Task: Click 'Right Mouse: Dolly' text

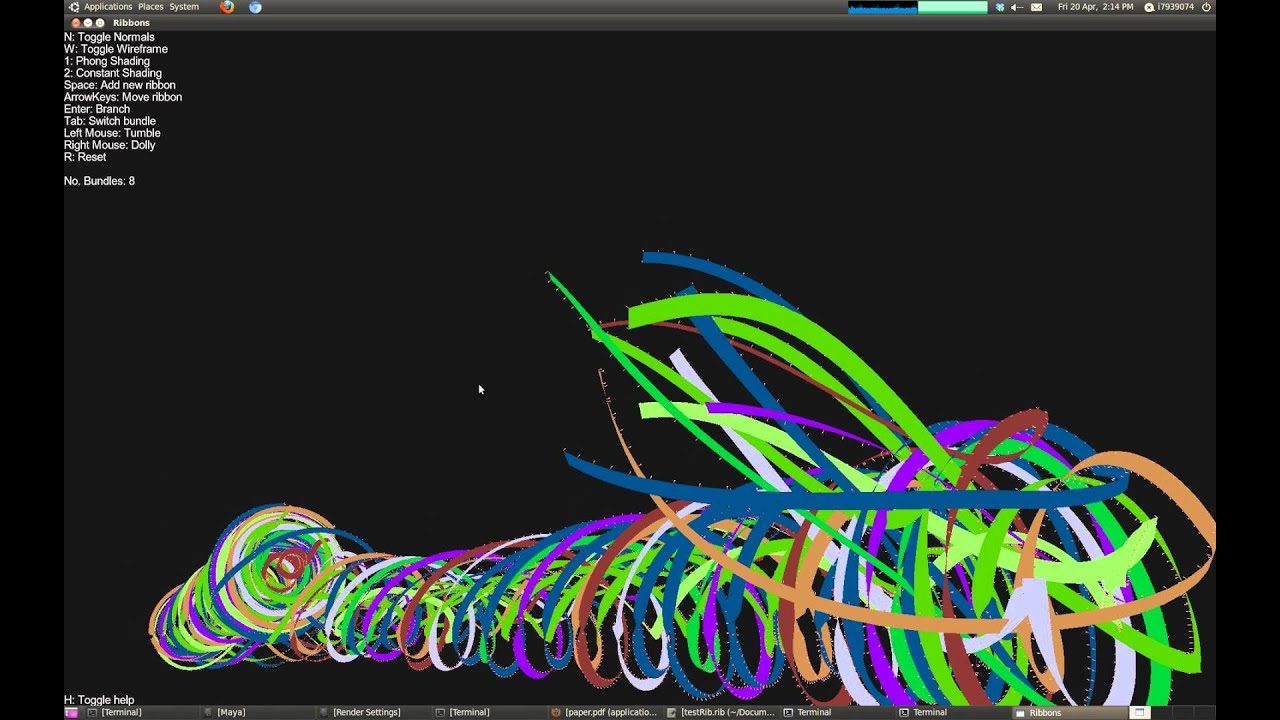Action: pyautogui.click(x=110, y=145)
